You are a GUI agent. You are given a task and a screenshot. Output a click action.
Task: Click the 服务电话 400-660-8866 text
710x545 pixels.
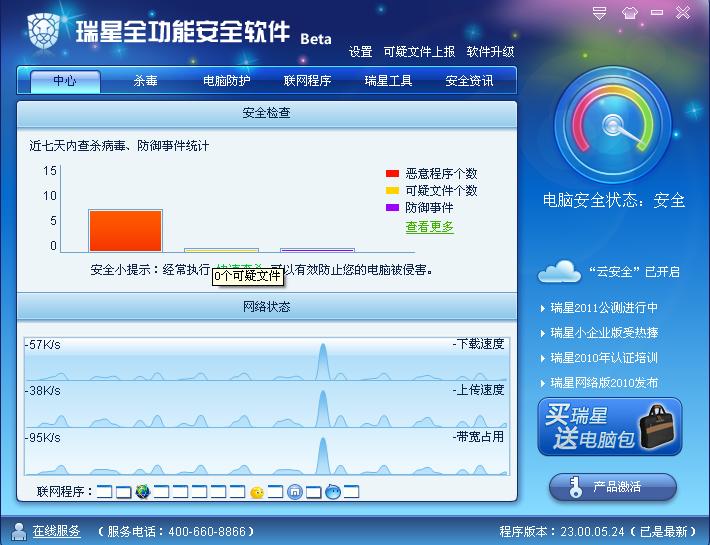176,531
